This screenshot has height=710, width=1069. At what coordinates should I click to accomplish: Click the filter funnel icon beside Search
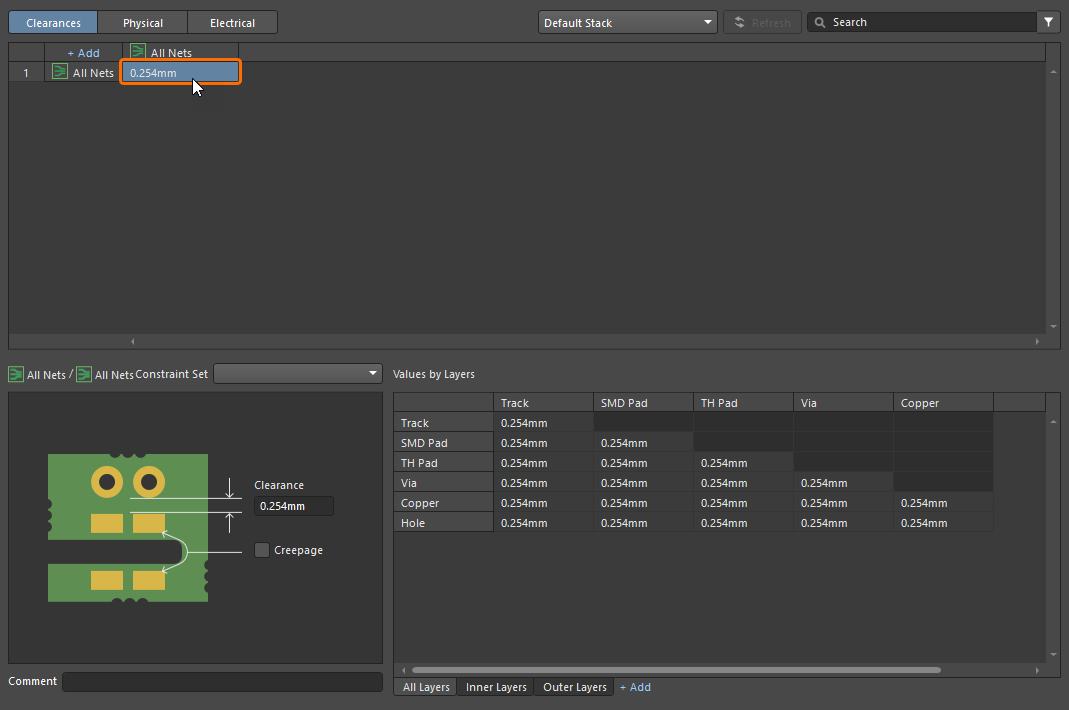(x=1048, y=22)
